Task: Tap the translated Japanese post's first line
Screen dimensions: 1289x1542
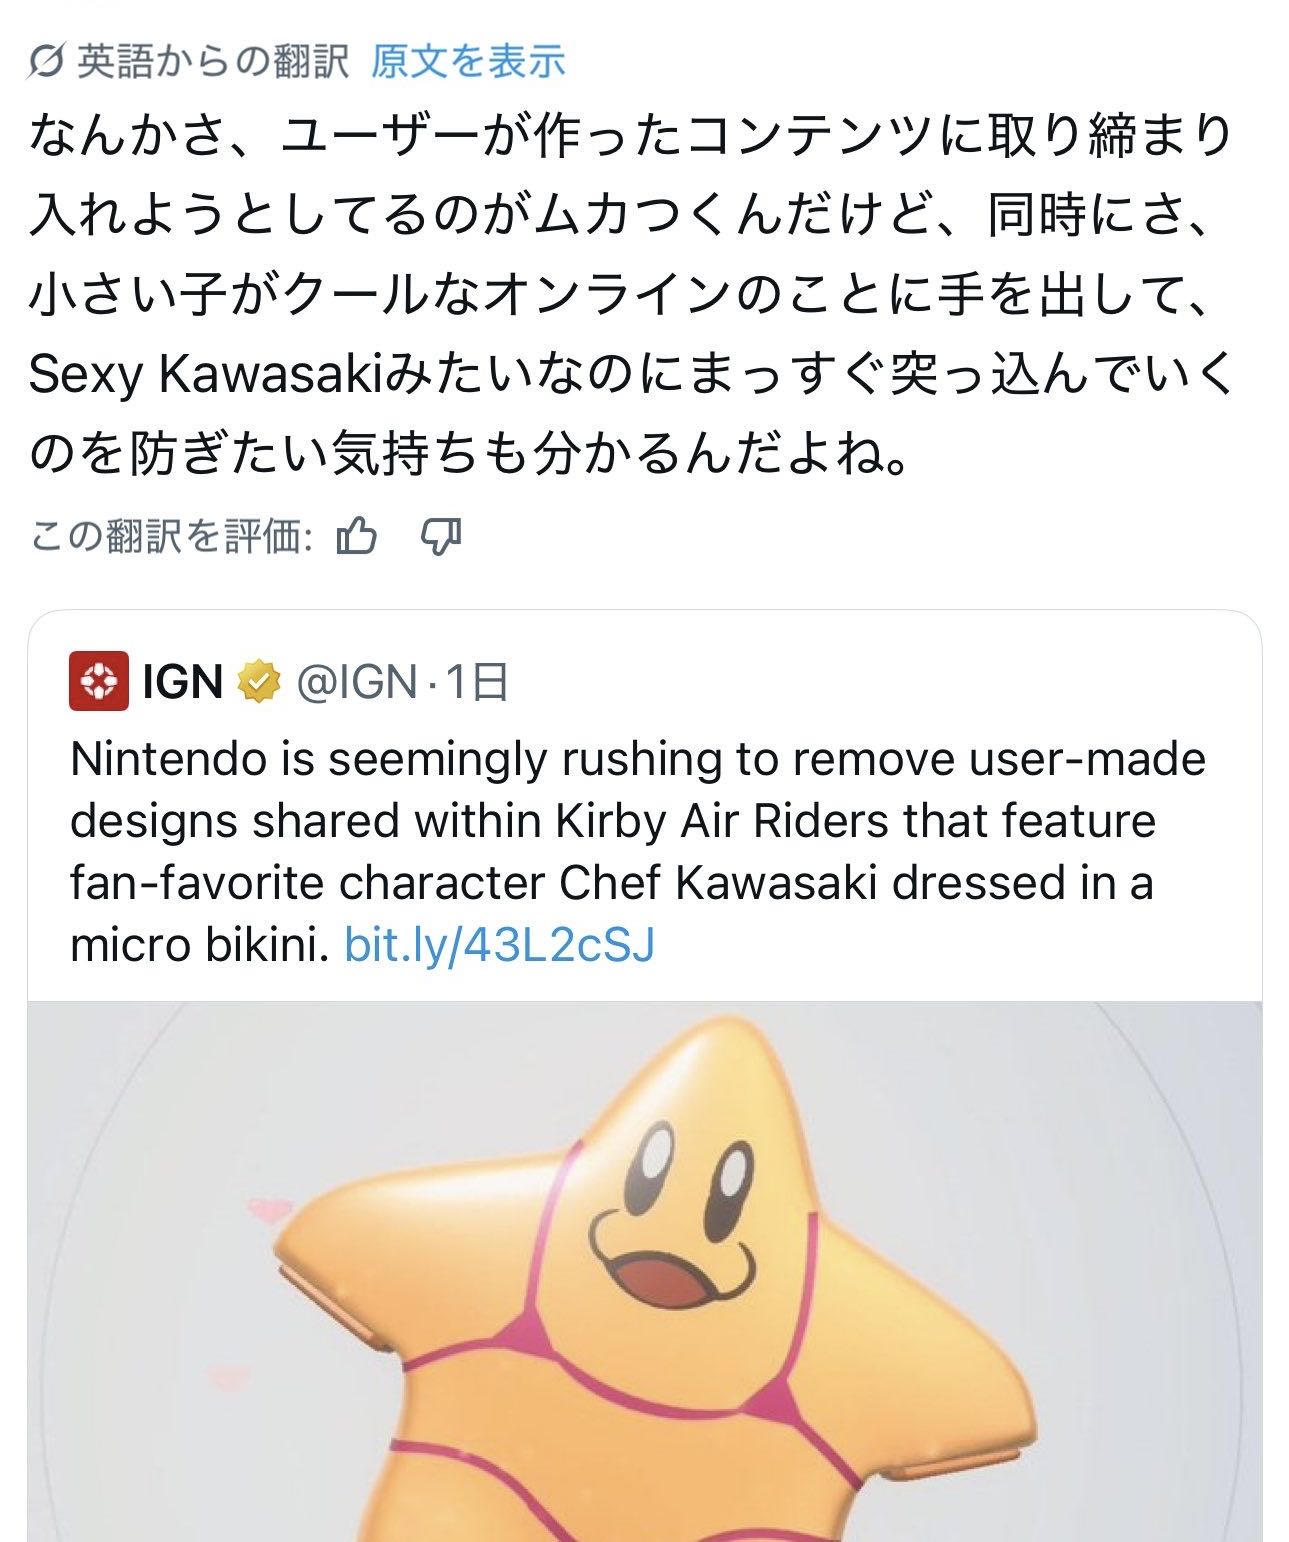Action: (x=630, y=137)
